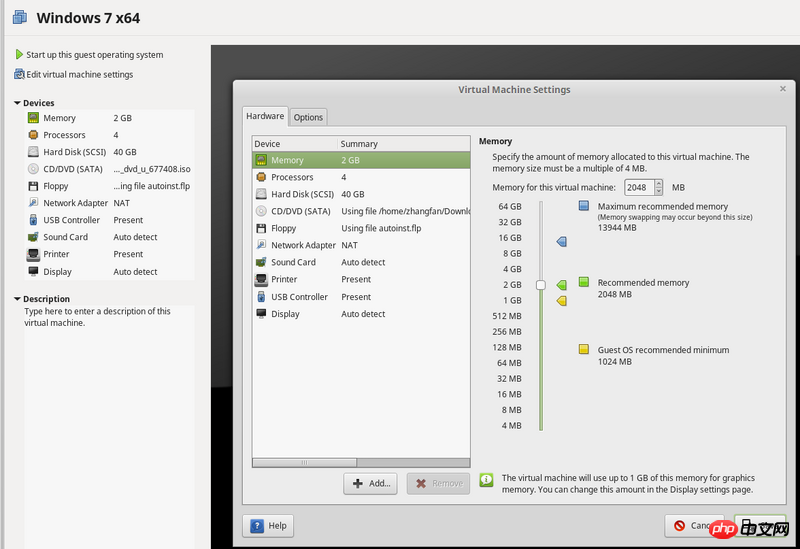Click '..._dvd_u_677408.iso' value in sidebar
The height and width of the screenshot is (549, 800).
pyautogui.click(x=152, y=169)
